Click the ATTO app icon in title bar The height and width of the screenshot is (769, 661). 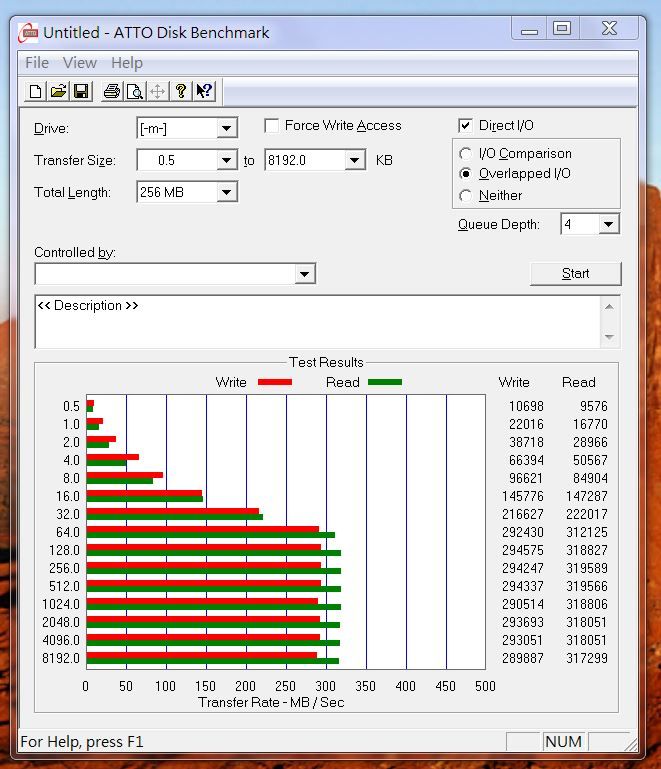28,33
